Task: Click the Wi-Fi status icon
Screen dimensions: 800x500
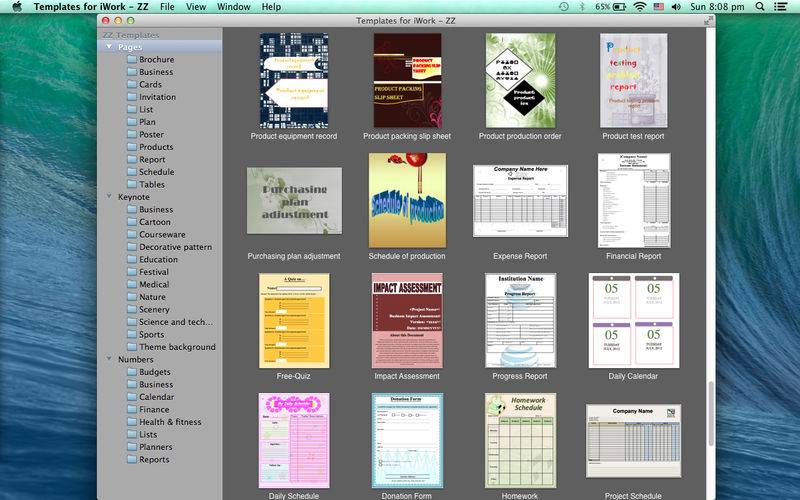Action: click(x=639, y=7)
